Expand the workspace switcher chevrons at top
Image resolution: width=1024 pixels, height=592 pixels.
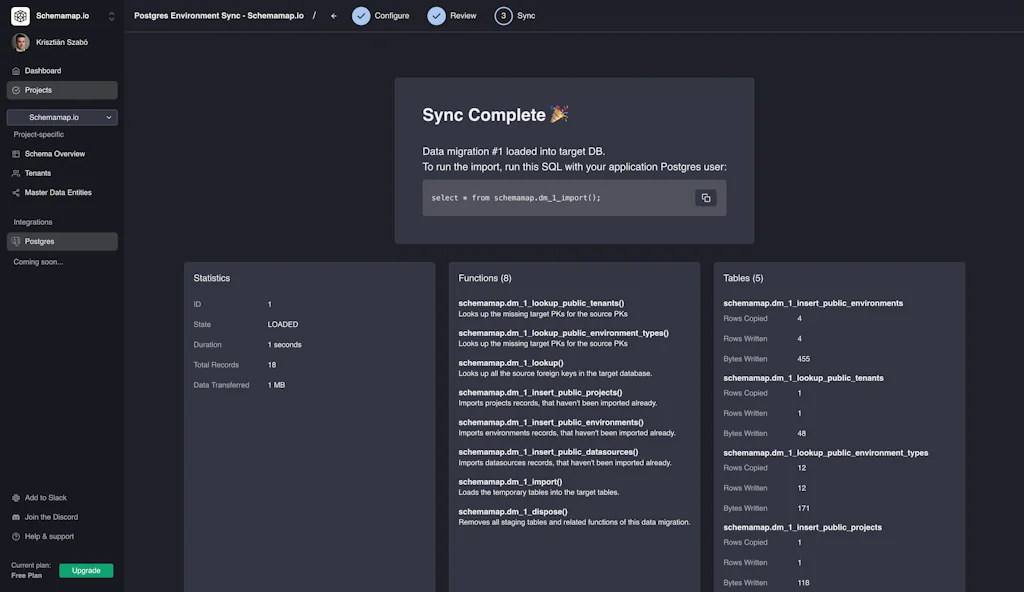pyautogui.click(x=111, y=17)
